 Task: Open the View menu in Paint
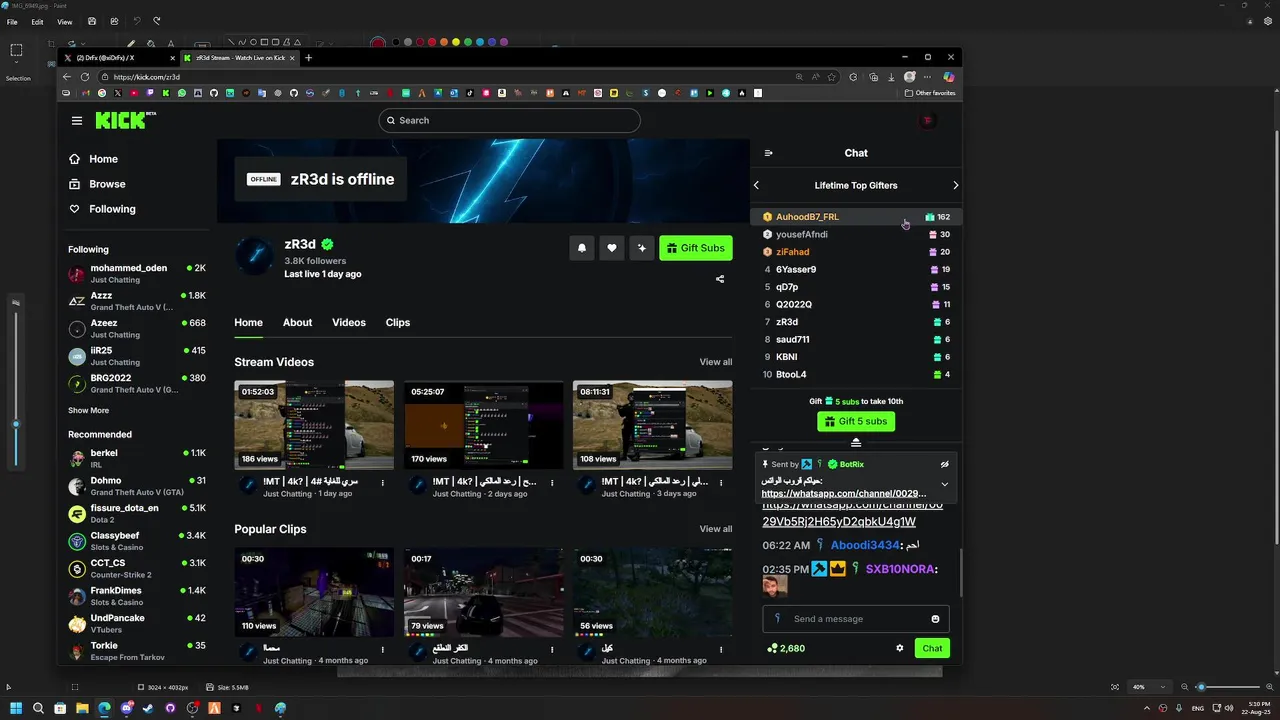pos(64,21)
